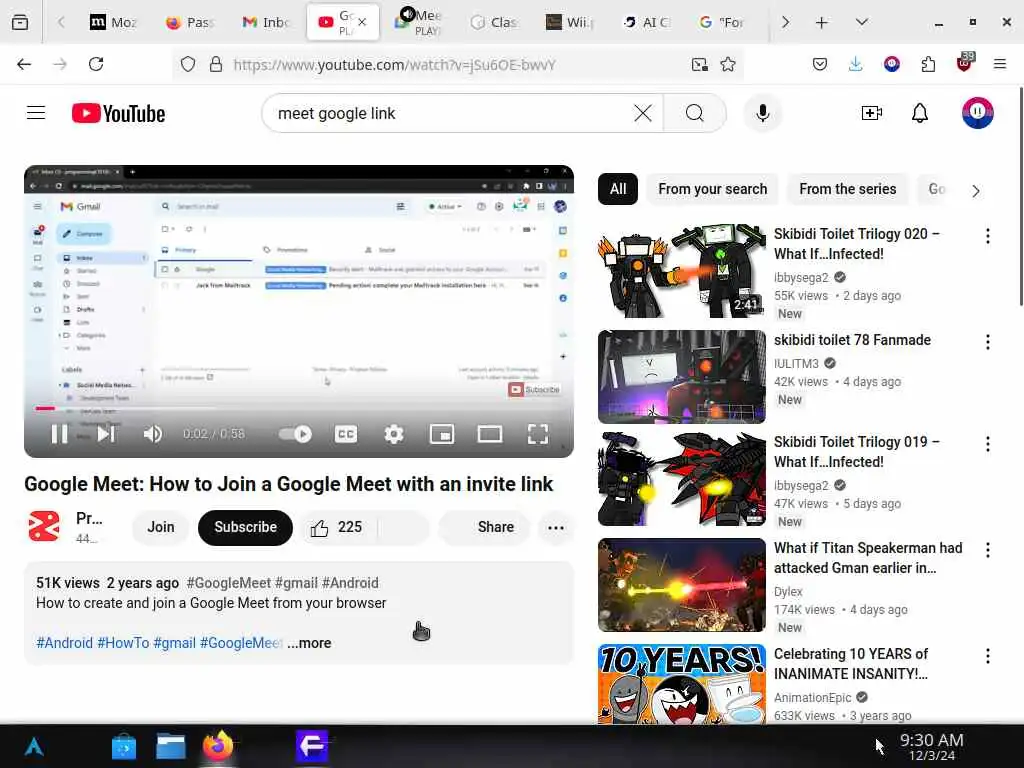Show more filter chips with right arrow
Image resolution: width=1024 pixels, height=768 pixels.
pos(976,191)
